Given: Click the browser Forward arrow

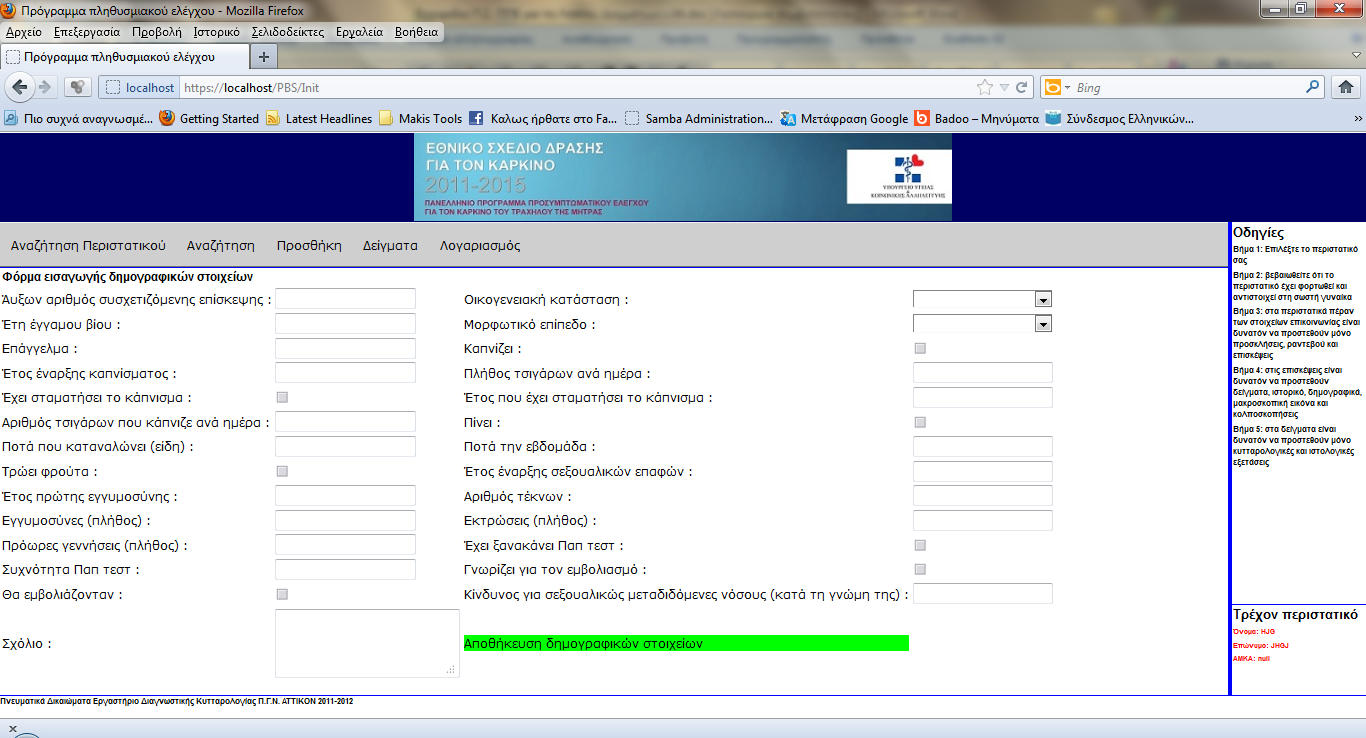Looking at the screenshot, I should click(x=45, y=87).
